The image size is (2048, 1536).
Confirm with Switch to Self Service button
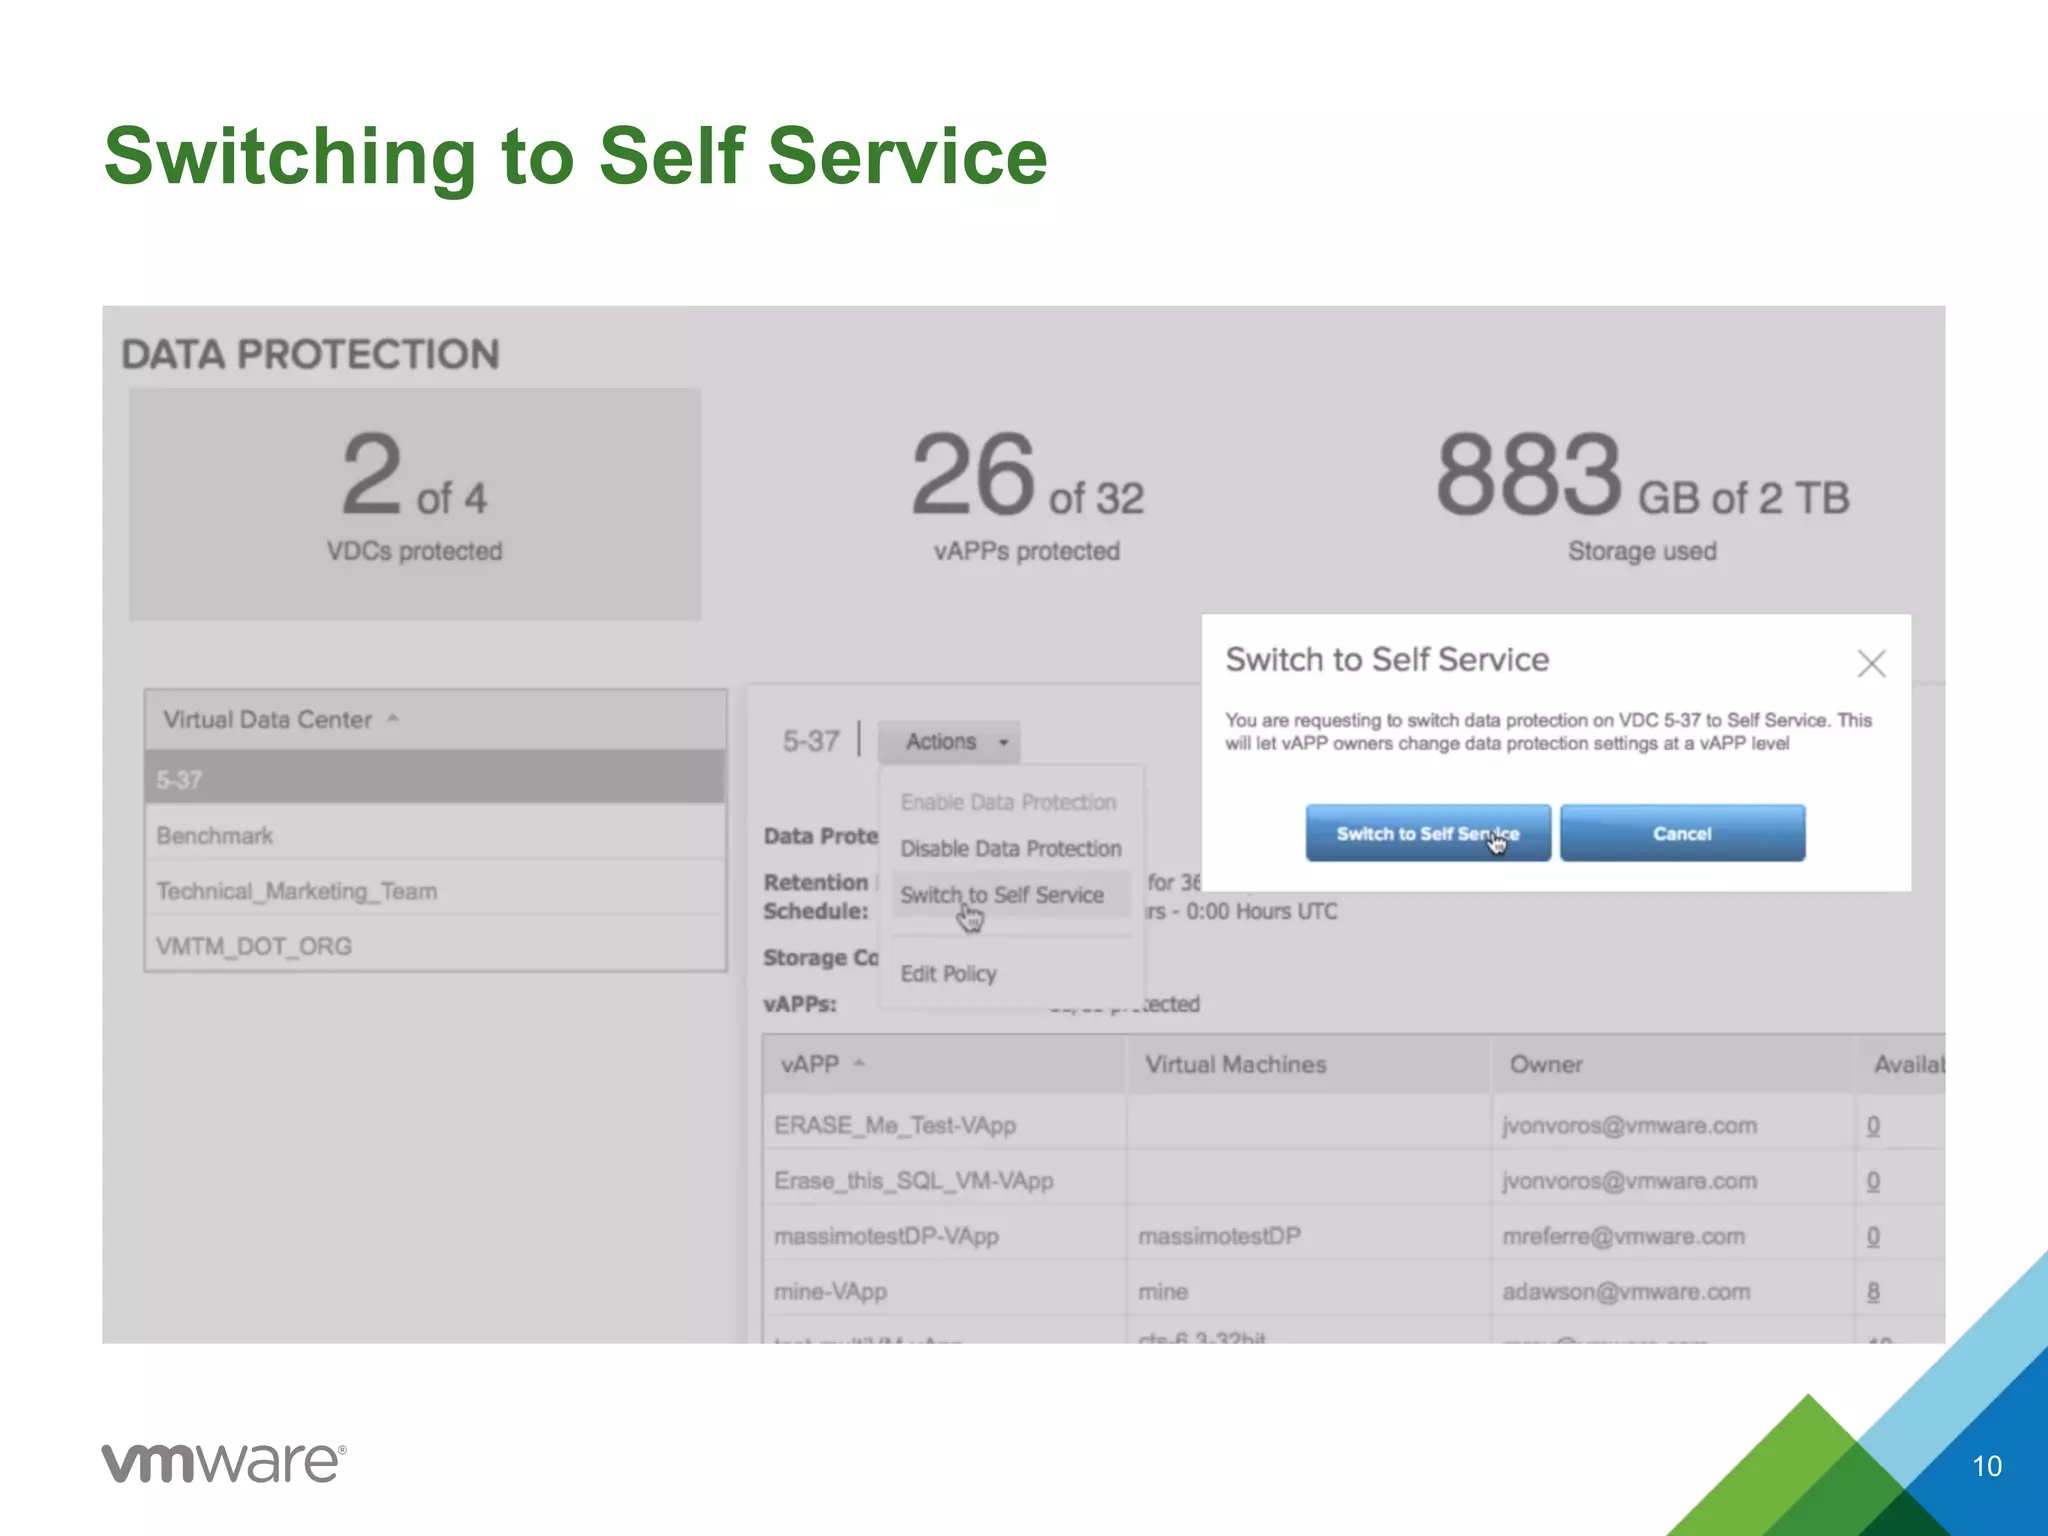pyautogui.click(x=1428, y=833)
